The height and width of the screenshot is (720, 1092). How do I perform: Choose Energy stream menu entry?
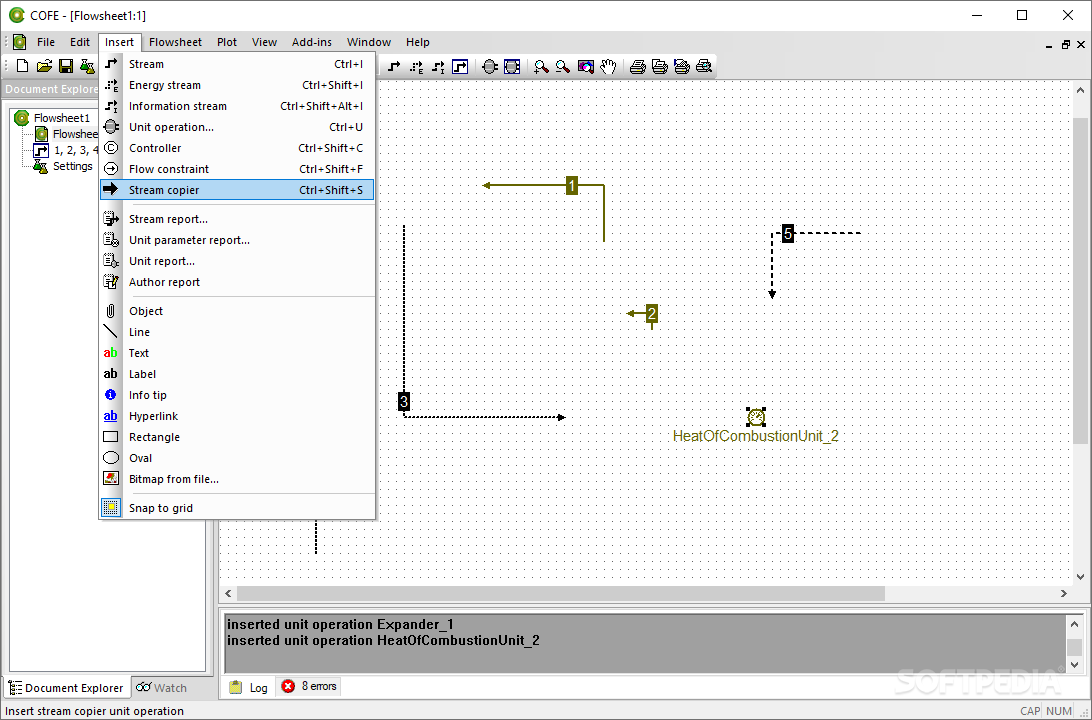tap(237, 85)
